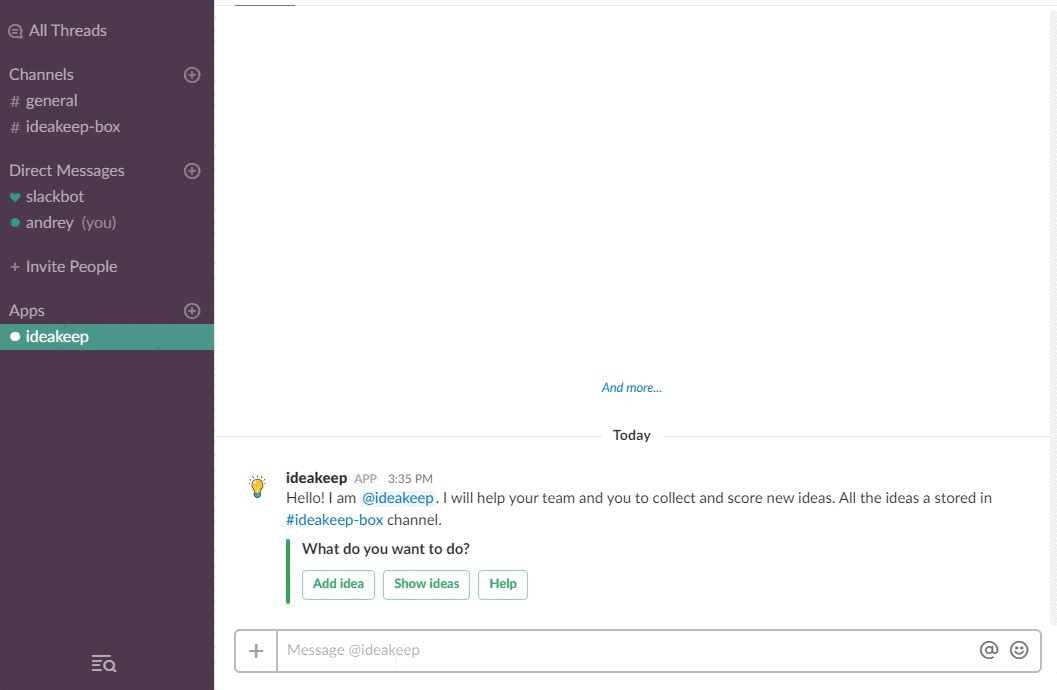Open the quick switcher icon at sidebar bottom
This screenshot has height=690, width=1057.
(104, 664)
